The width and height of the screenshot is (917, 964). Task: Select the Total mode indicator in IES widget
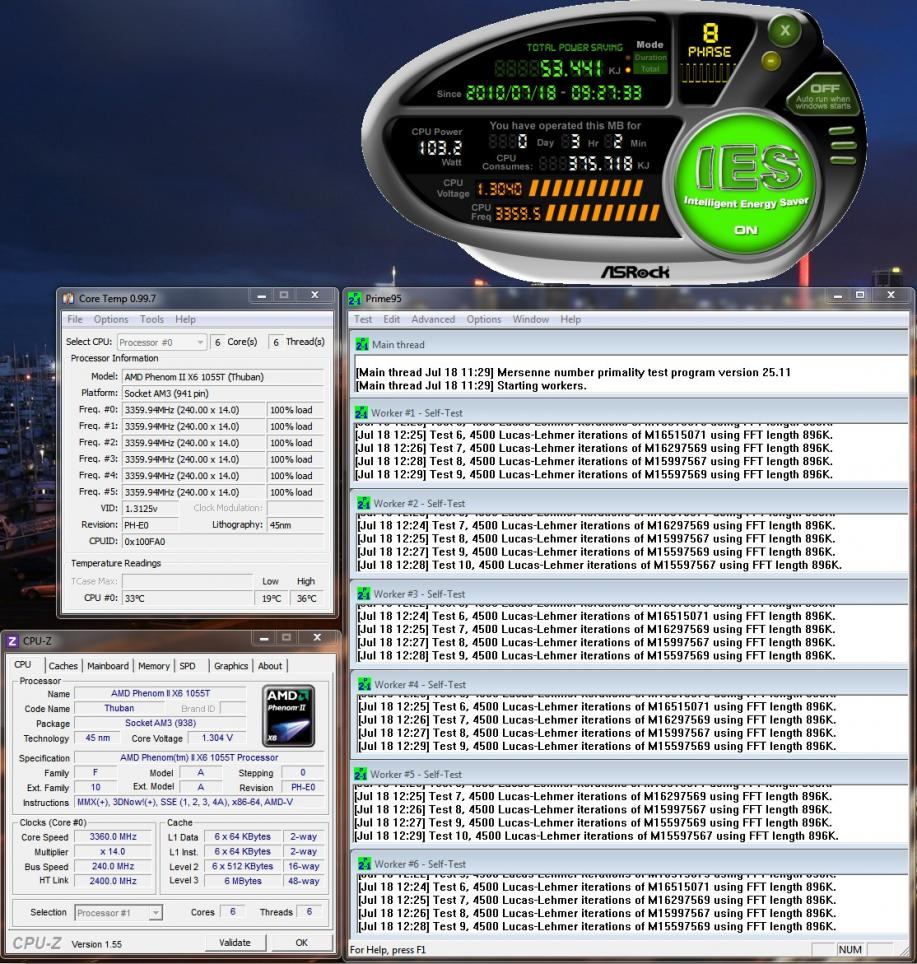[650, 69]
